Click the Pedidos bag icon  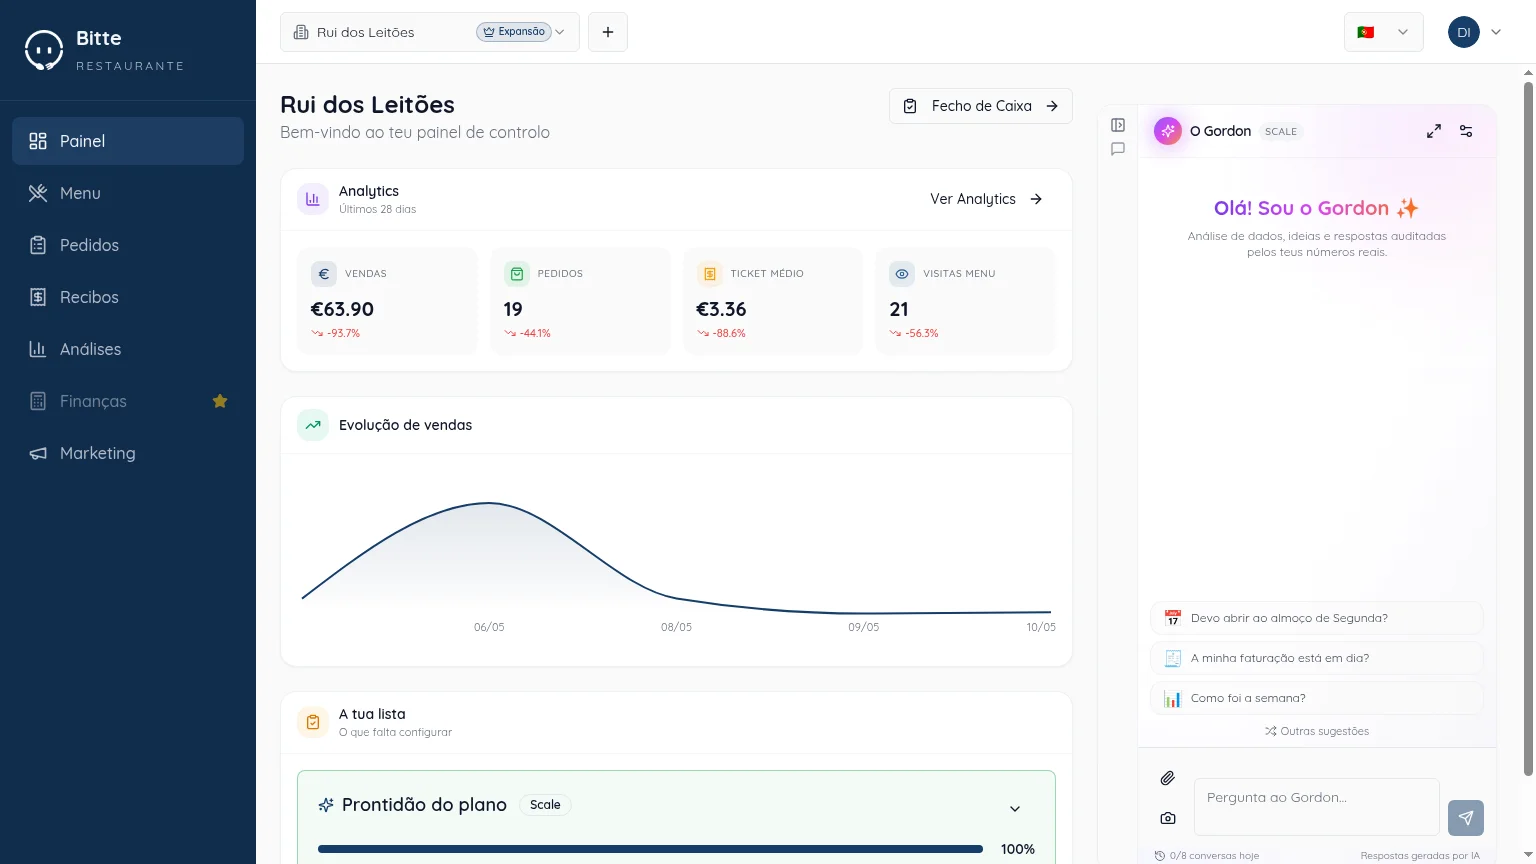517,274
